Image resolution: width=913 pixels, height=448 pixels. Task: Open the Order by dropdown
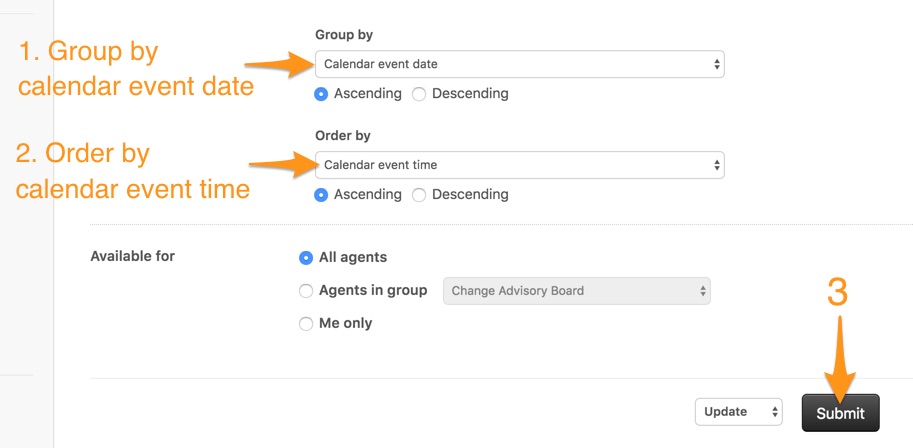[519, 165]
